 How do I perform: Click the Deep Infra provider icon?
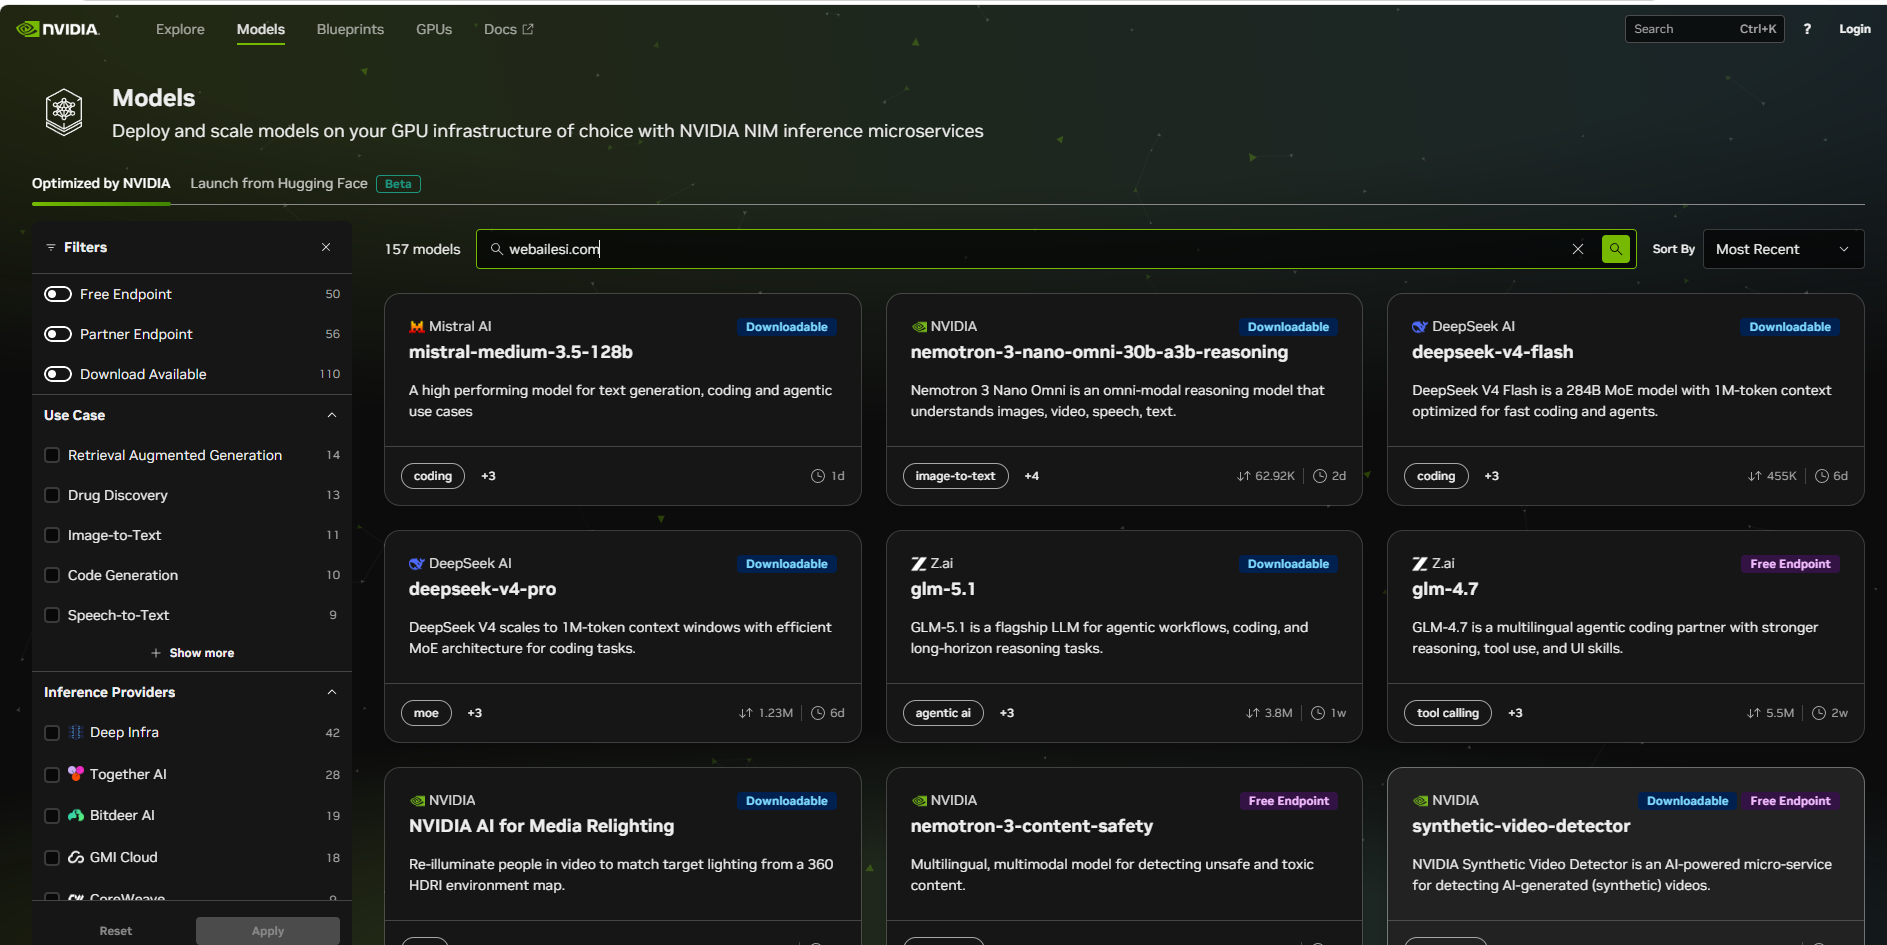tap(76, 732)
